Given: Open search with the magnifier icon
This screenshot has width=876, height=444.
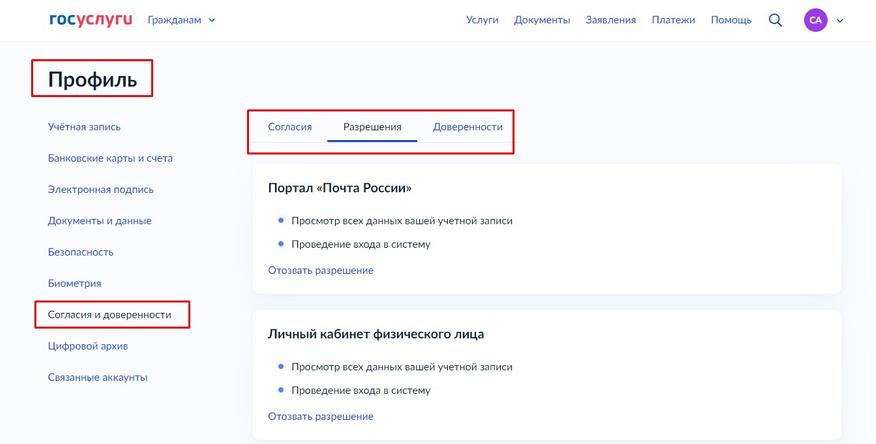Looking at the screenshot, I should click(775, 20).
